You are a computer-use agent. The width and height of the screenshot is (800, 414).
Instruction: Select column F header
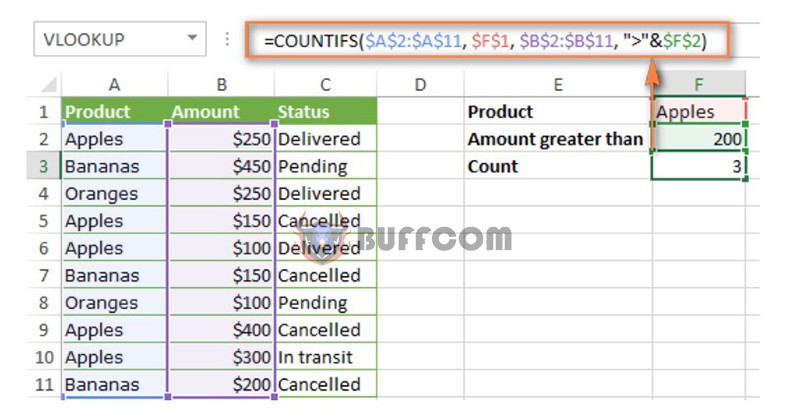coord(698,84)
